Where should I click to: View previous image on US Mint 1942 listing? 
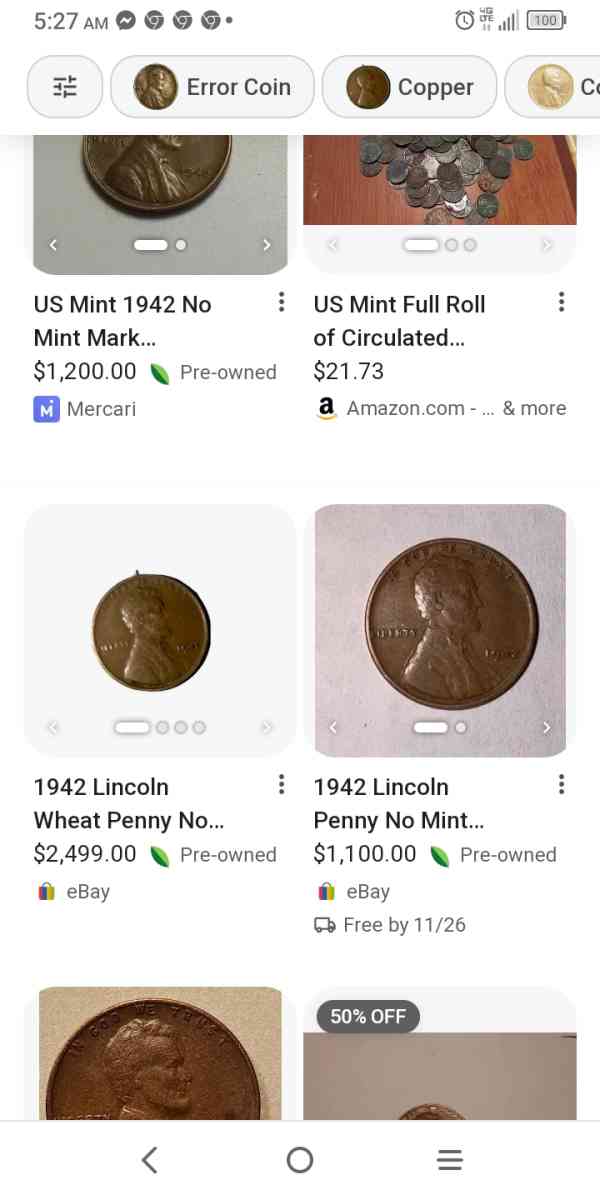pos(53,244)
